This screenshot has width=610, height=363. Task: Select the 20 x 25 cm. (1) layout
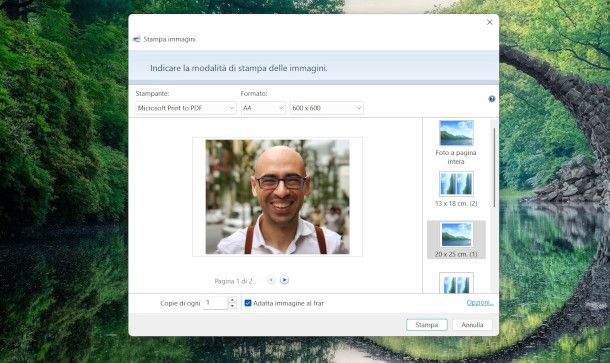click(x=456, y=239)
